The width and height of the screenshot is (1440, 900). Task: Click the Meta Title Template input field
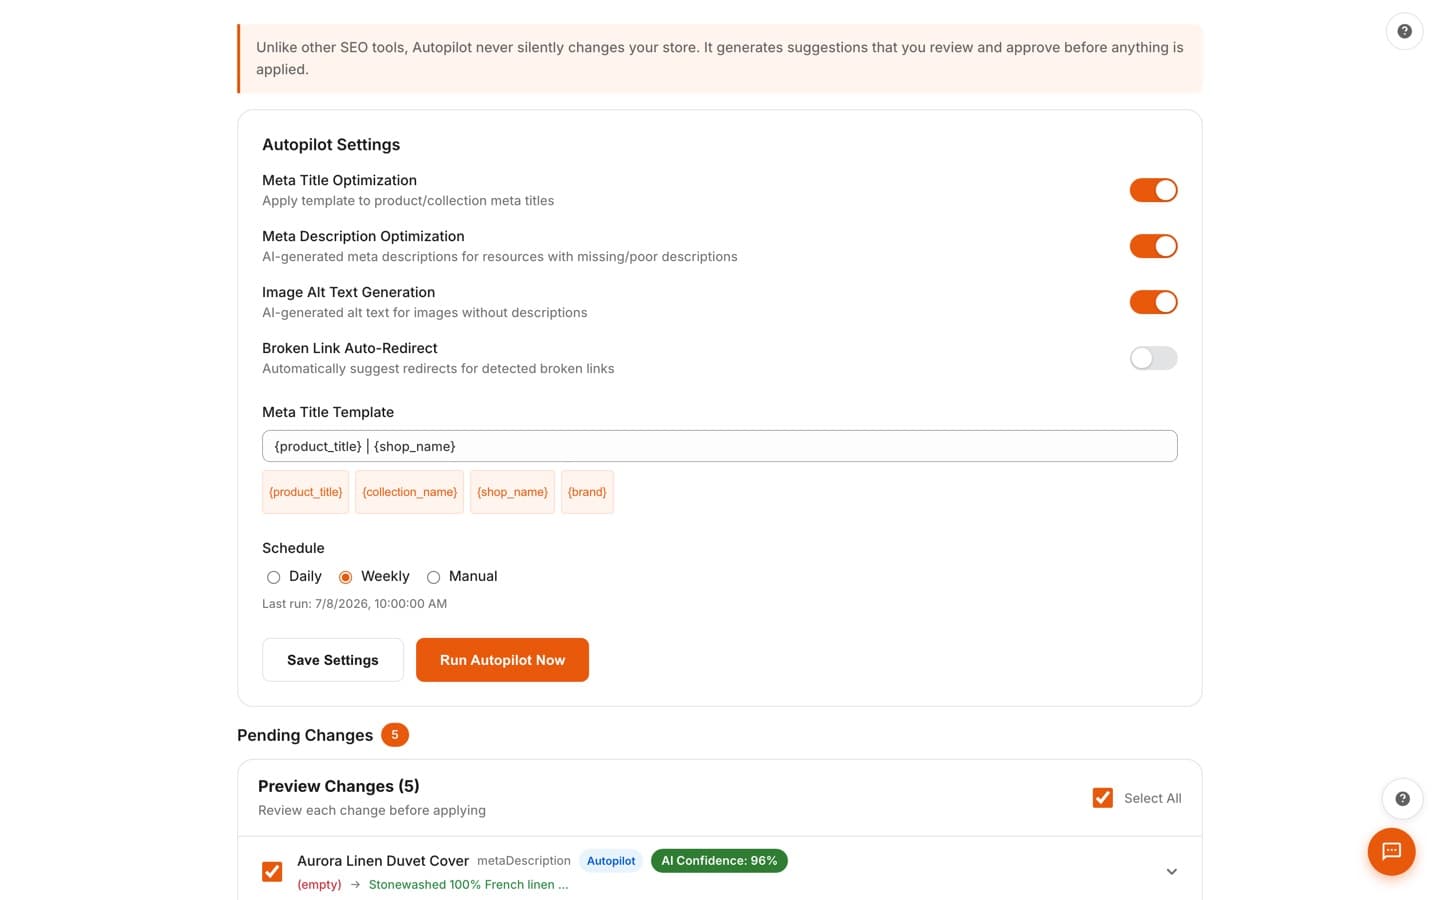point(719,446)
